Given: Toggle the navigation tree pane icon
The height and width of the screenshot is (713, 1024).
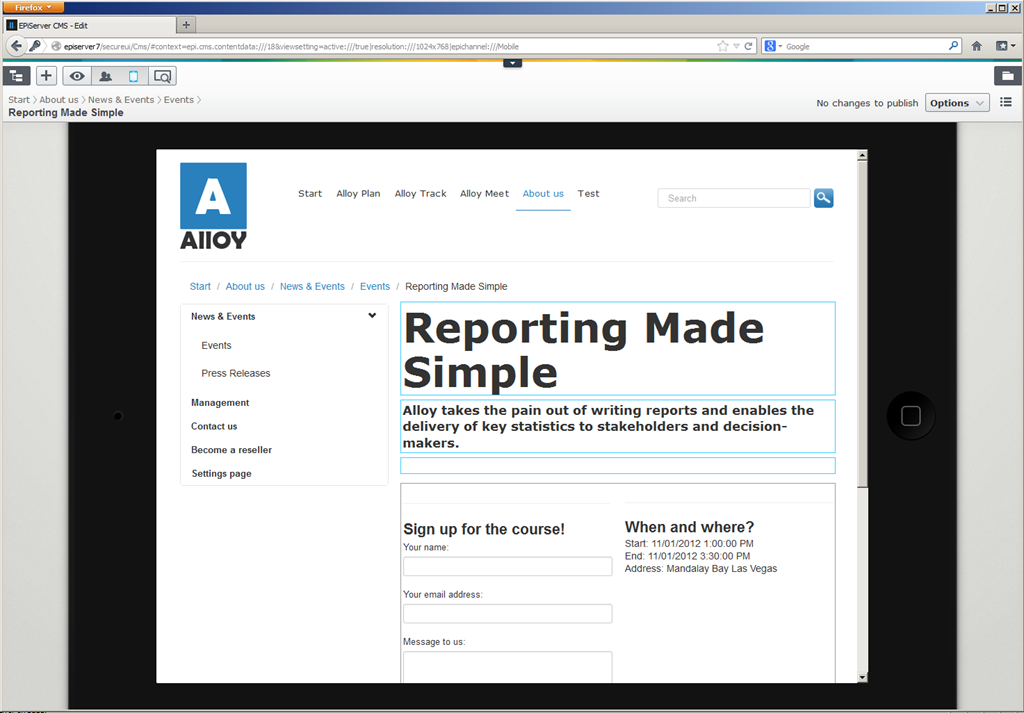Looking at the screenshot, I should (x=17, y=76).
